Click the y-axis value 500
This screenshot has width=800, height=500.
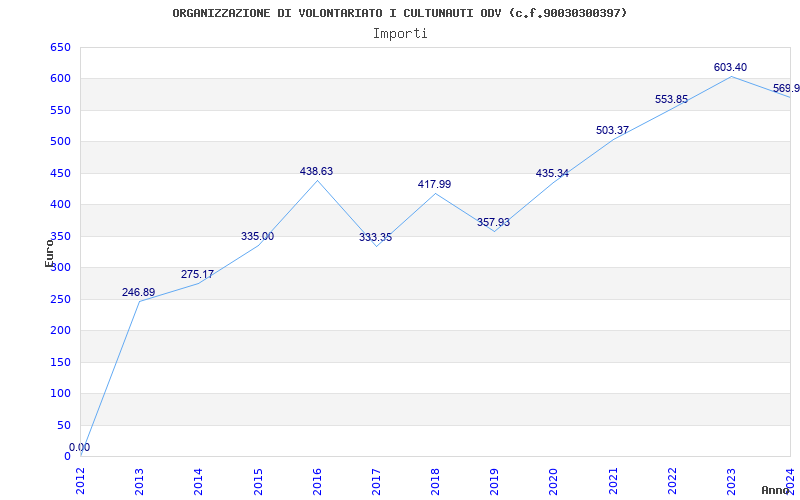[60, 141]
